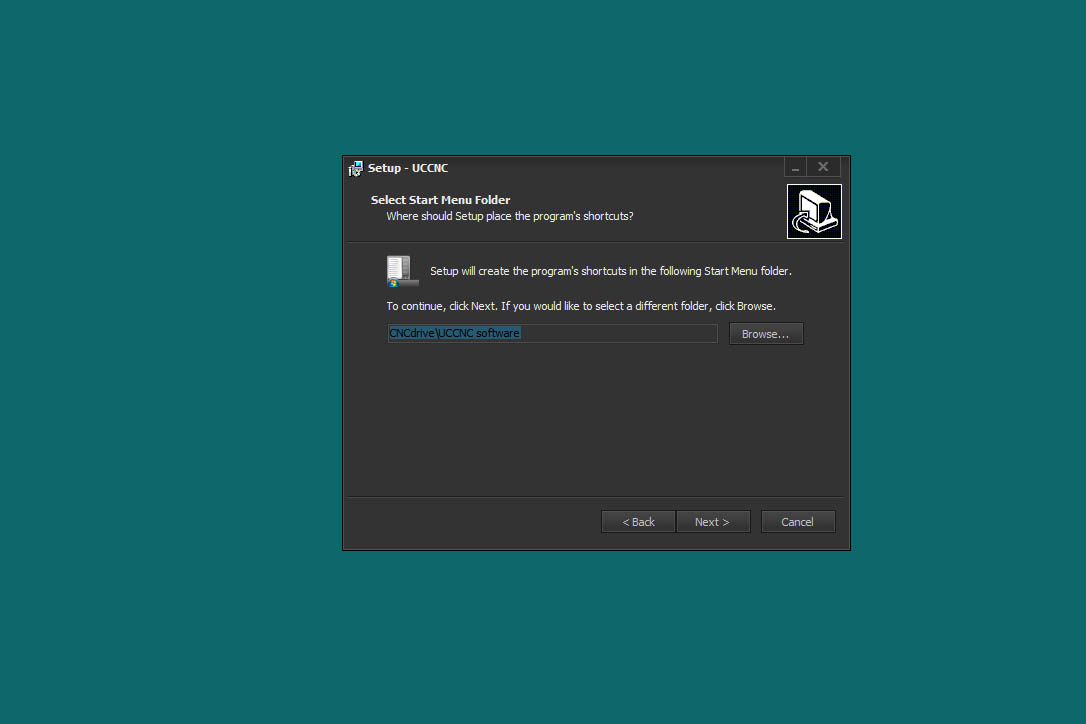Go back with the Back button

coord(638,522)
